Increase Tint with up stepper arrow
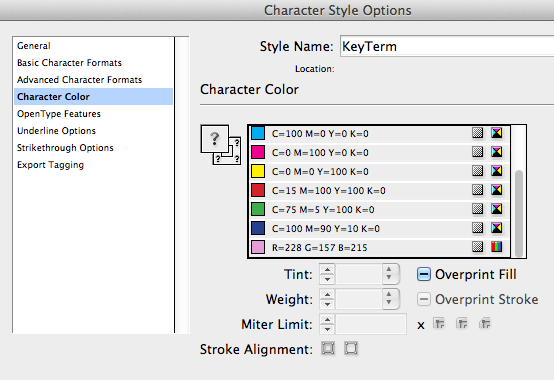The height and width of the screenshot is (380, 554). pyautogui.click(x=327, y=270)
